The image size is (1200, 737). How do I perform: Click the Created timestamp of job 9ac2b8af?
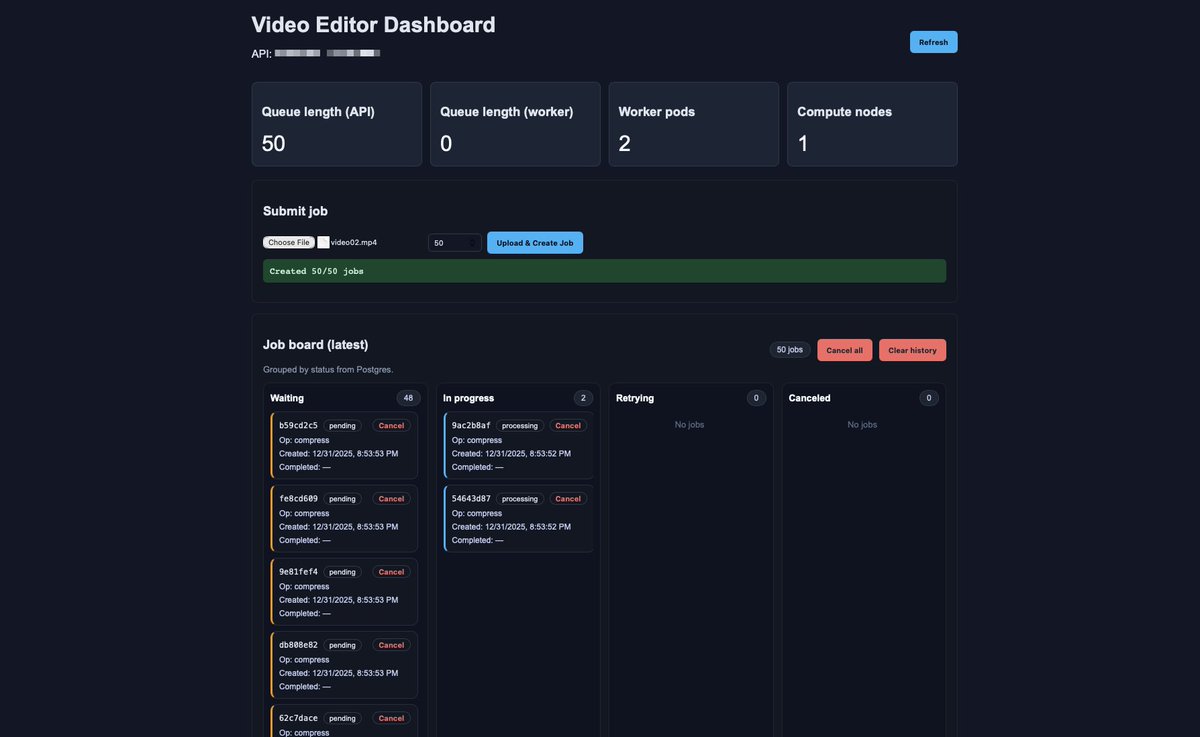click(x=511, y=453)
